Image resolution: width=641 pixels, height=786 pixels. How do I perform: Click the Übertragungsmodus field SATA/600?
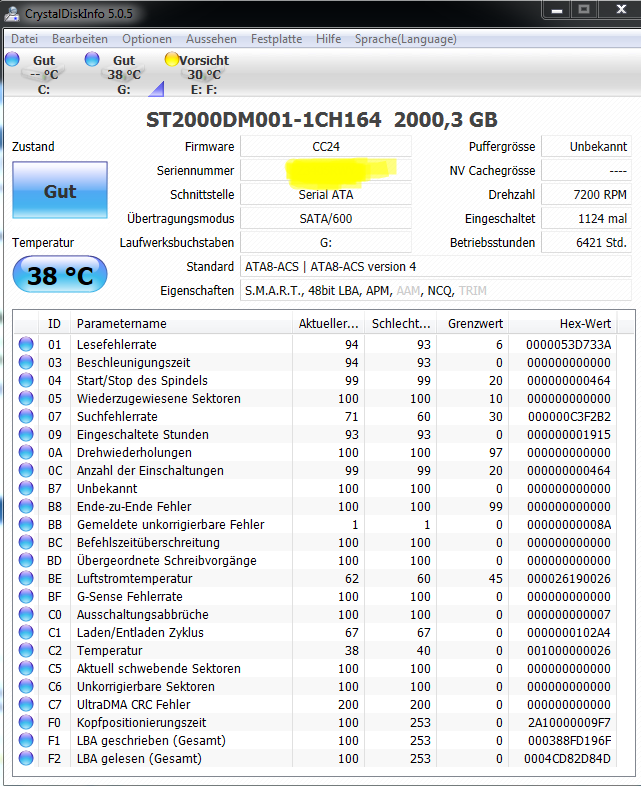coord(326,219)
